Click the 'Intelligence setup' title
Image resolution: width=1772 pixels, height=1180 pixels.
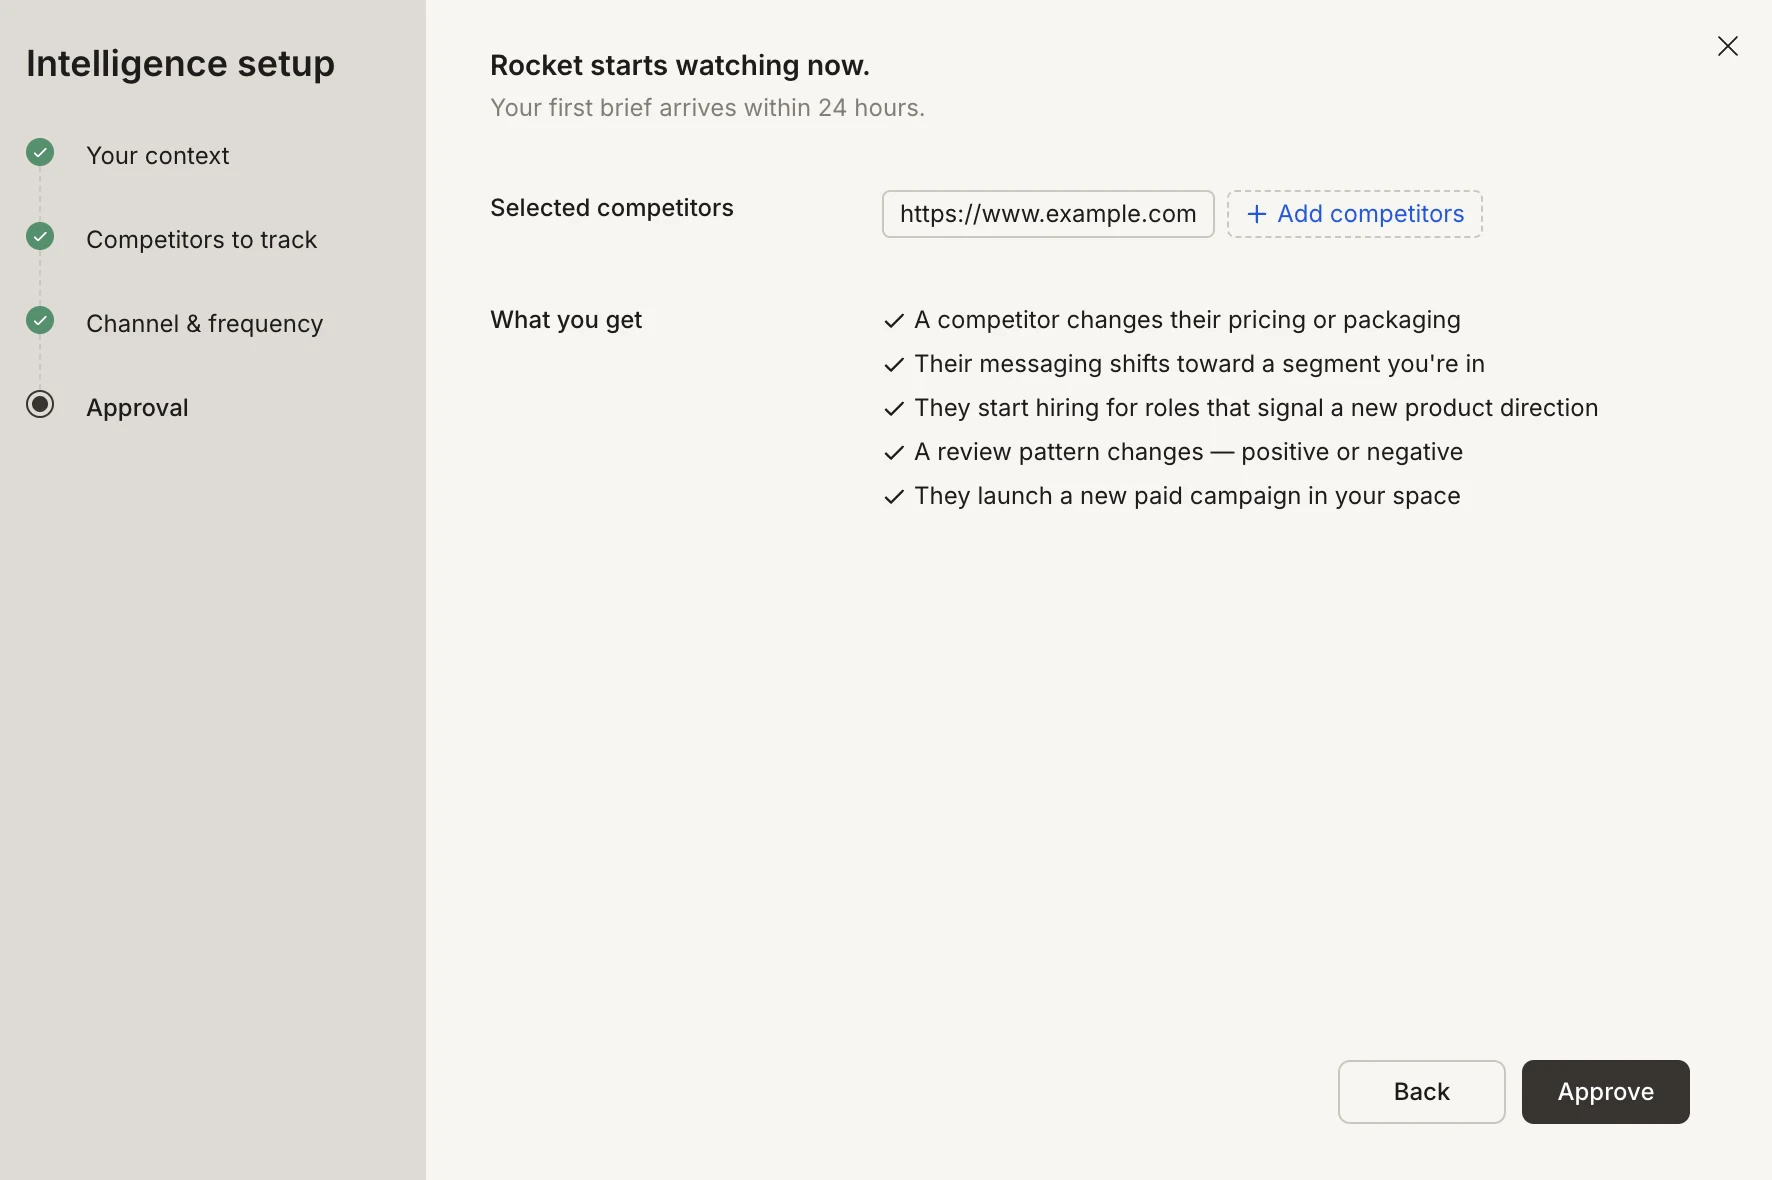[180, 63]
